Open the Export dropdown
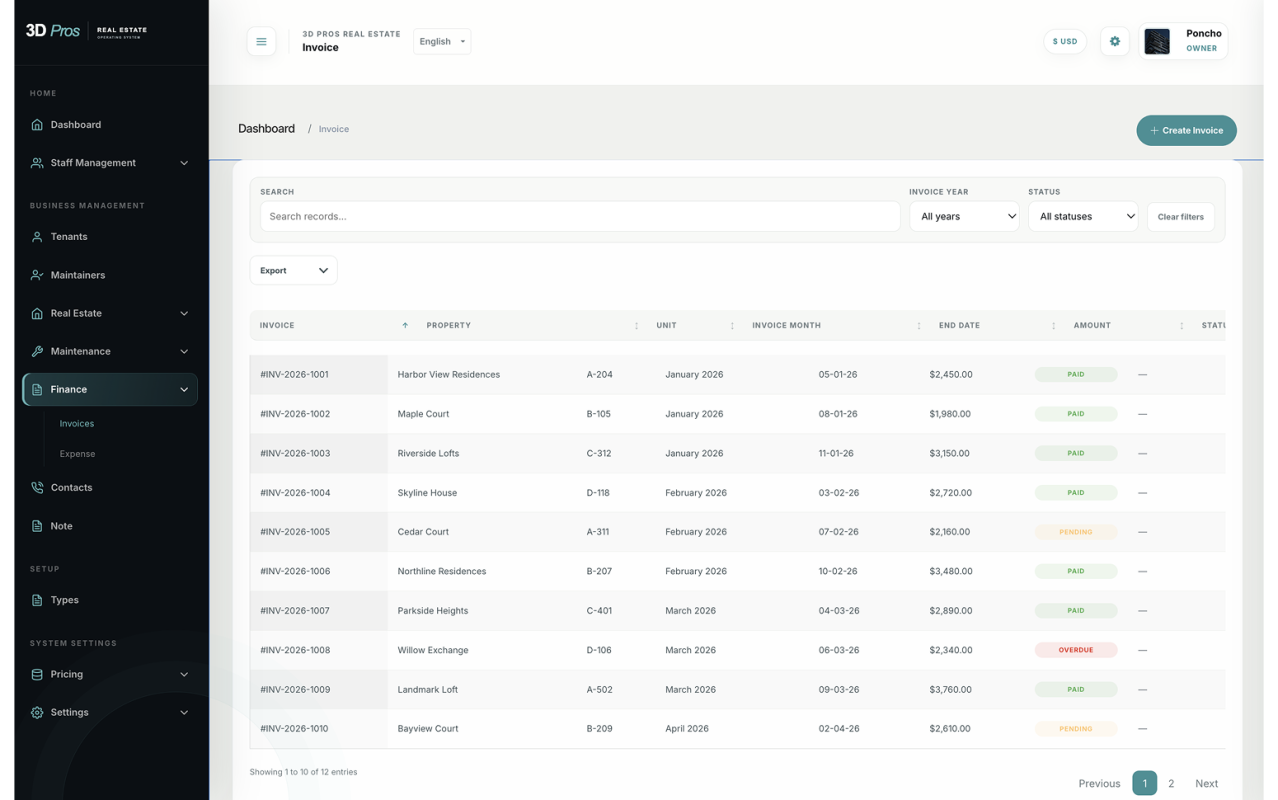1278x800 pixels. [293, 270]
